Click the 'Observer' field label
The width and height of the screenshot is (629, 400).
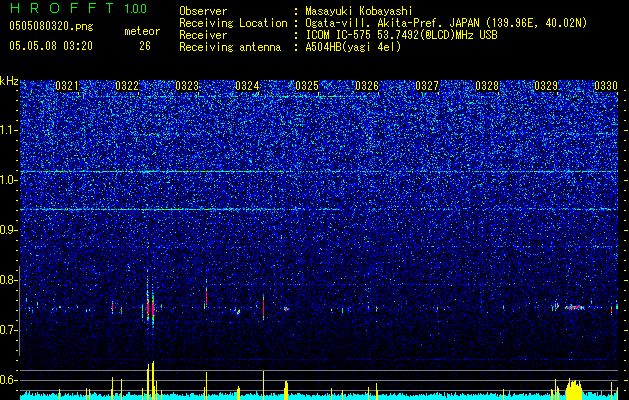tap(203, 11)
